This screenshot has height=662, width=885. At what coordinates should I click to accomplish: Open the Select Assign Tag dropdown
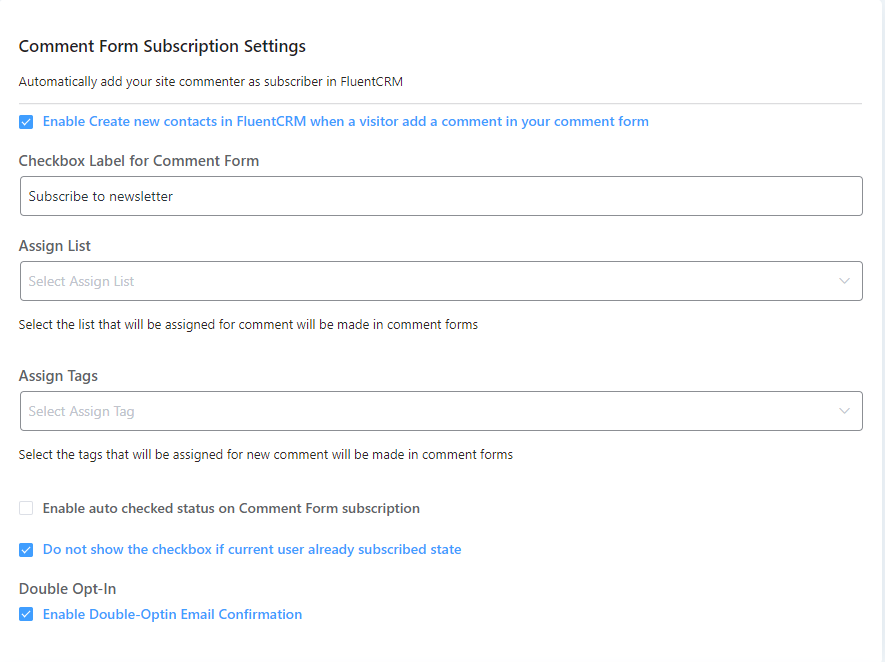420,411
